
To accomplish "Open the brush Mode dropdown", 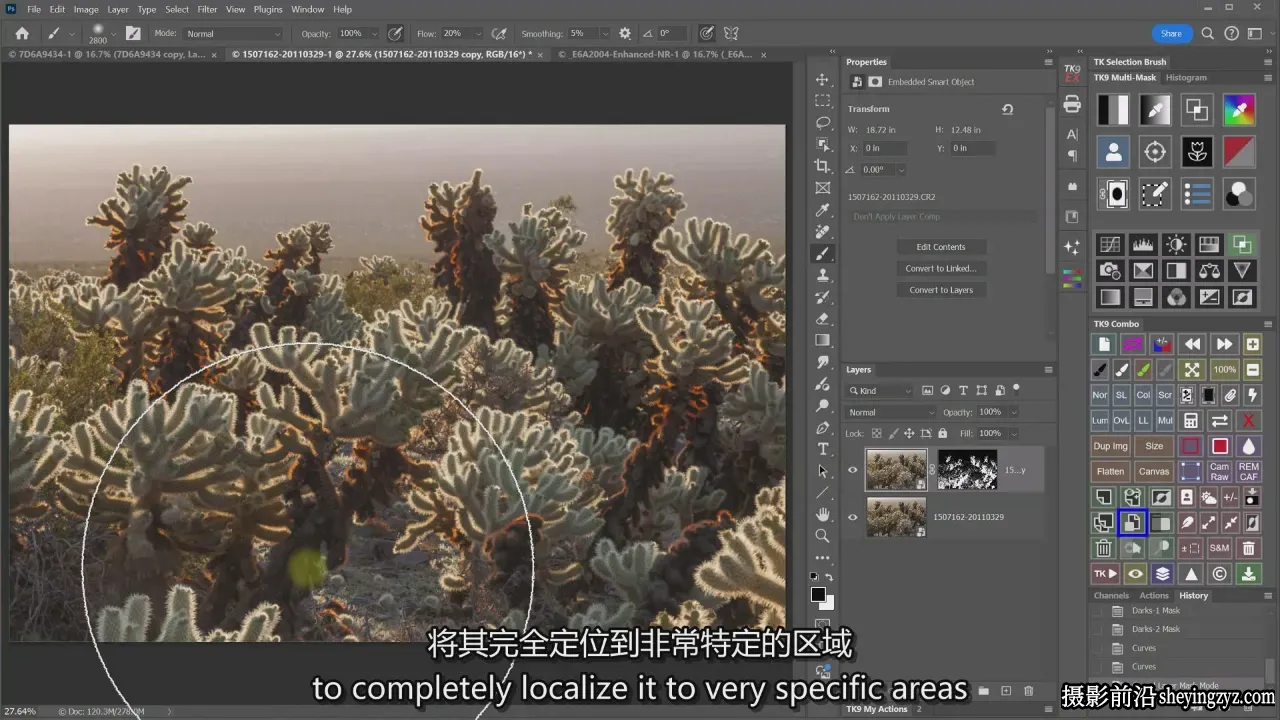I will tap(233, 33).
